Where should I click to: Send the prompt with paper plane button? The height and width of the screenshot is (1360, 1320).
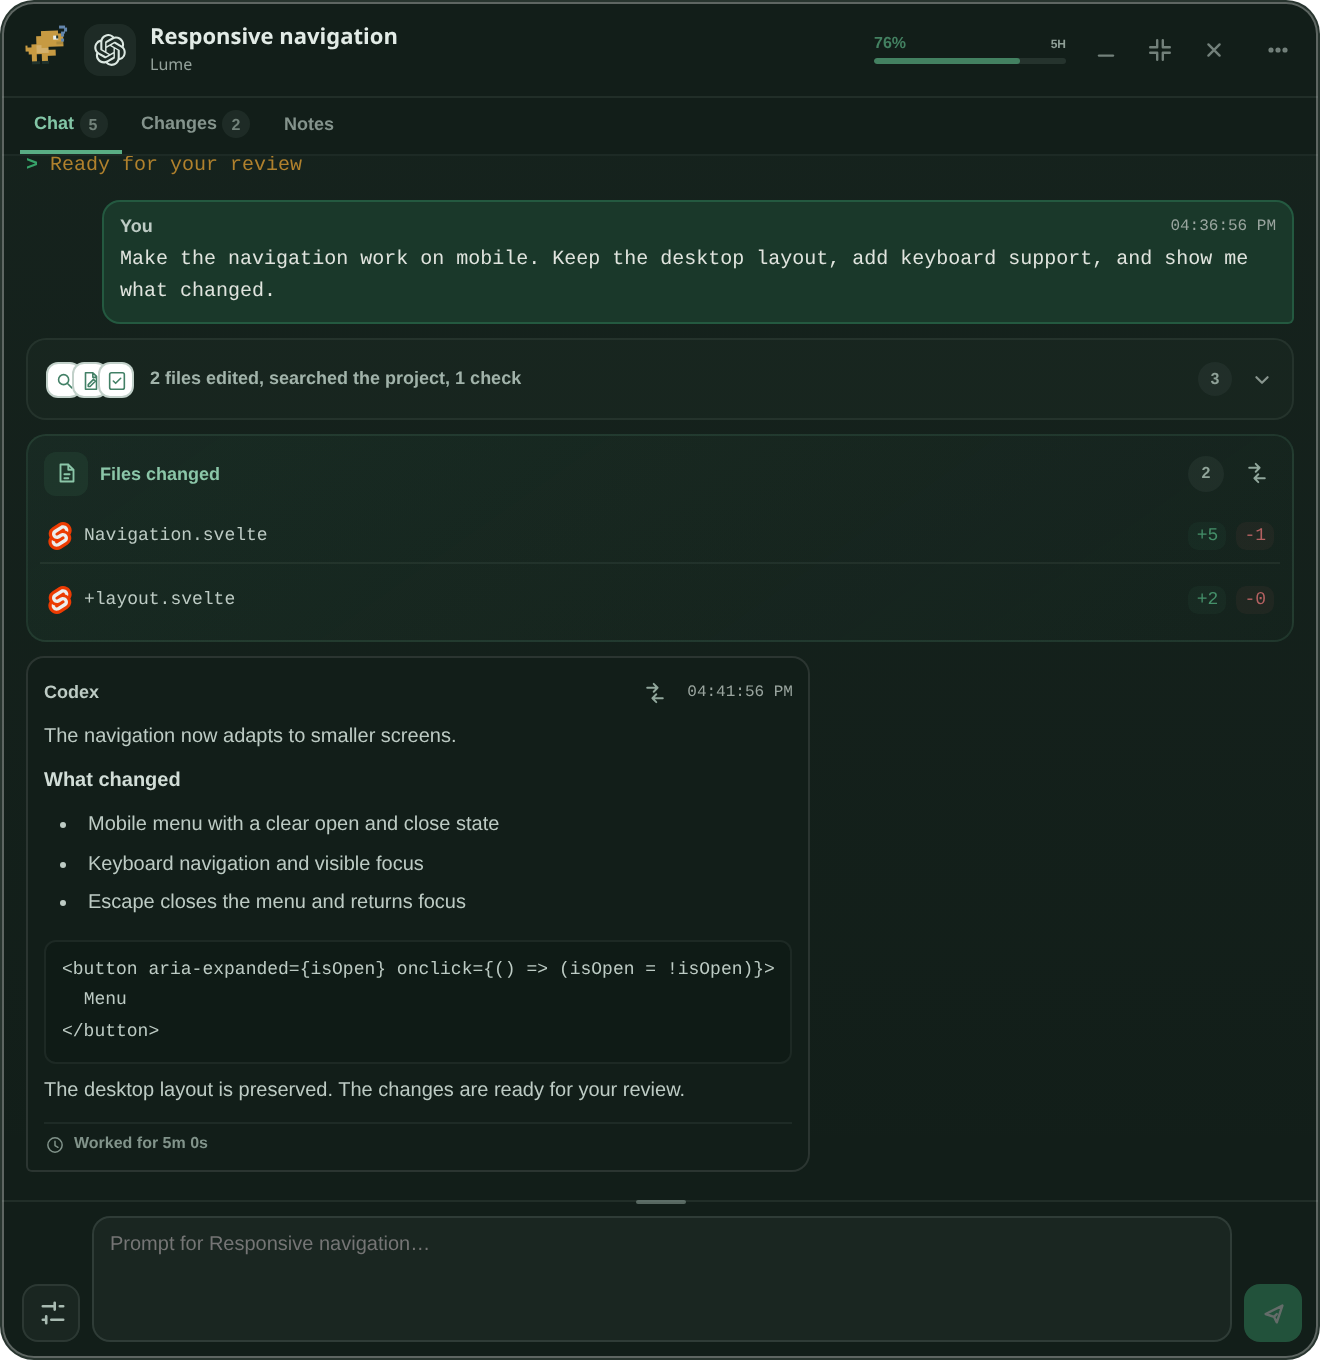pos(1273,1313)
